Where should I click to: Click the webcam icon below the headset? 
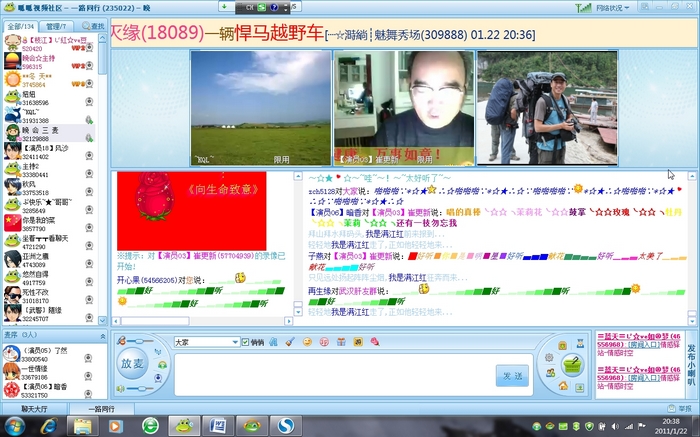tap(158, 378)
